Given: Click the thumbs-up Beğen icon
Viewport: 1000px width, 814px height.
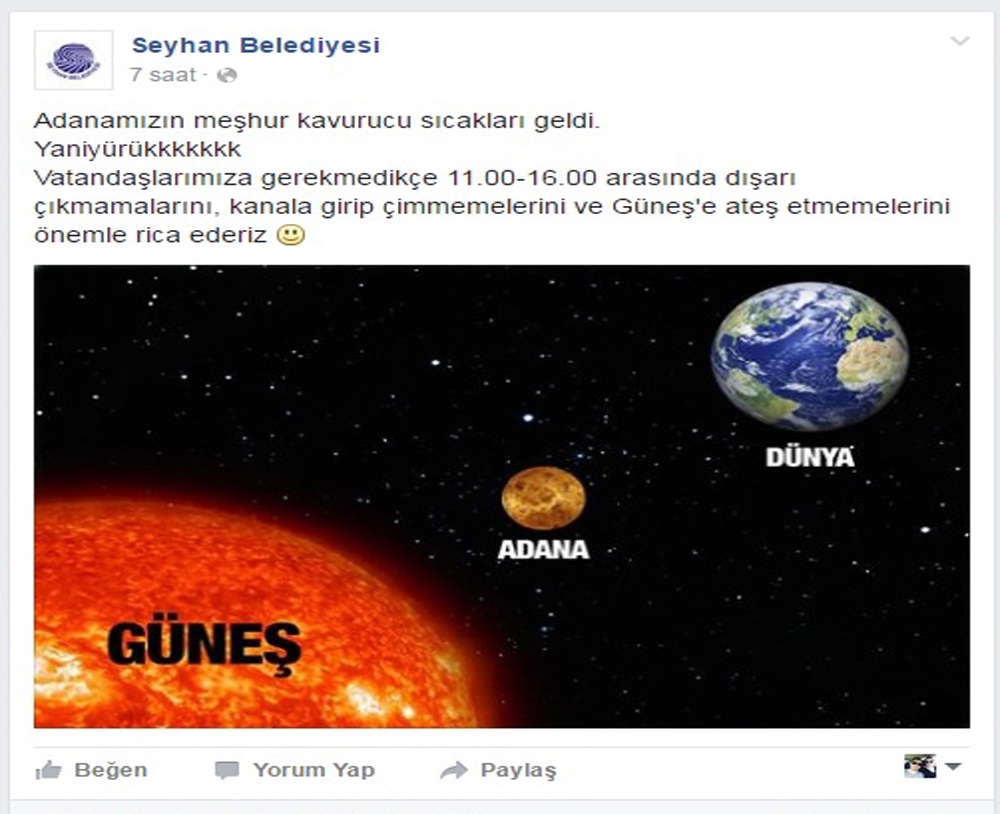Looking at the screenshot, I should pyautogui.click(x=48, y=770).
